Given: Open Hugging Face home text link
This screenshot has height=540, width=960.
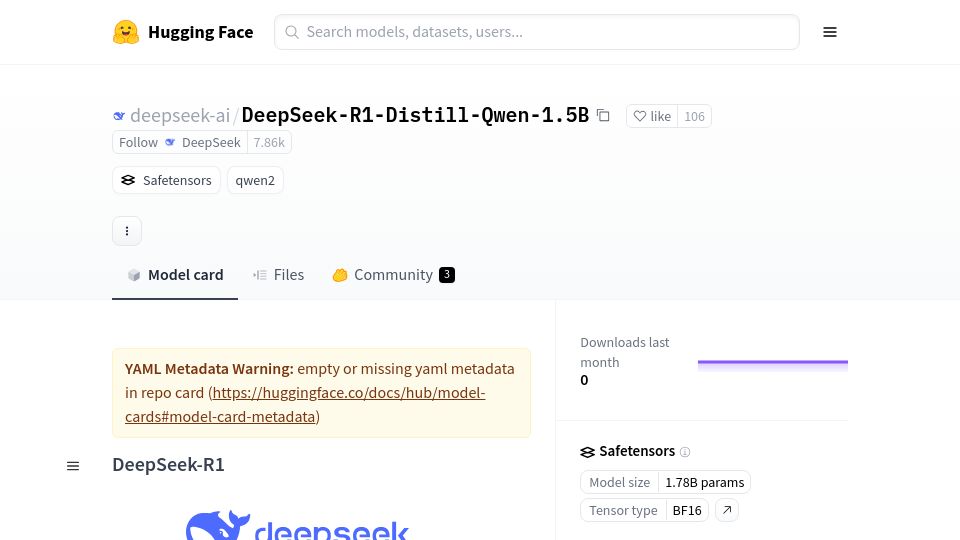Looking at the screenshot, I should tap(200, 32).
